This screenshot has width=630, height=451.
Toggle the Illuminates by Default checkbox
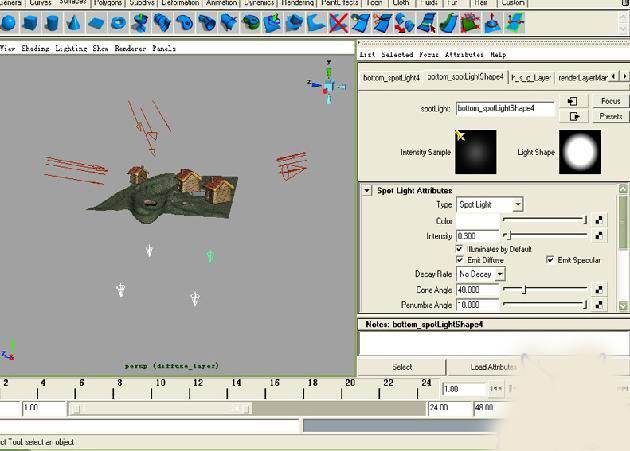coord(460,249)
